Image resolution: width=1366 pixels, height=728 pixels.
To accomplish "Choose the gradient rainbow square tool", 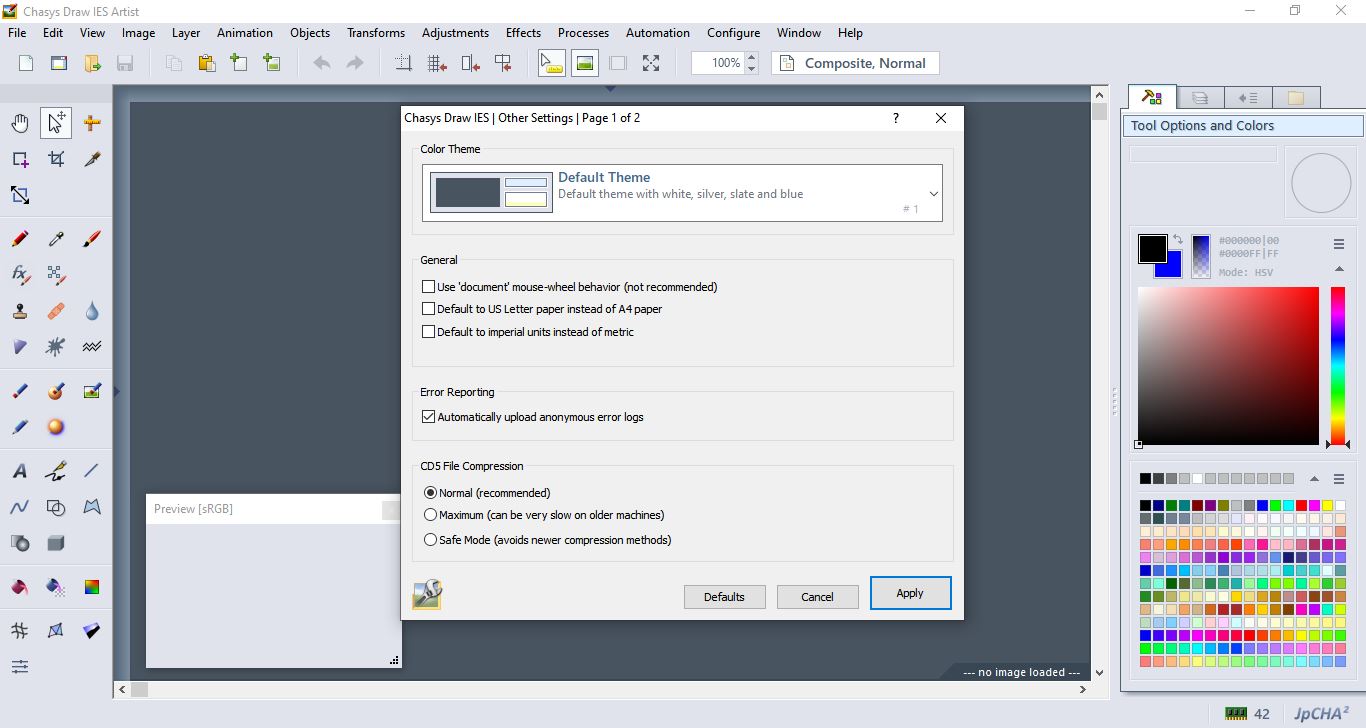I will pos(92,587).
